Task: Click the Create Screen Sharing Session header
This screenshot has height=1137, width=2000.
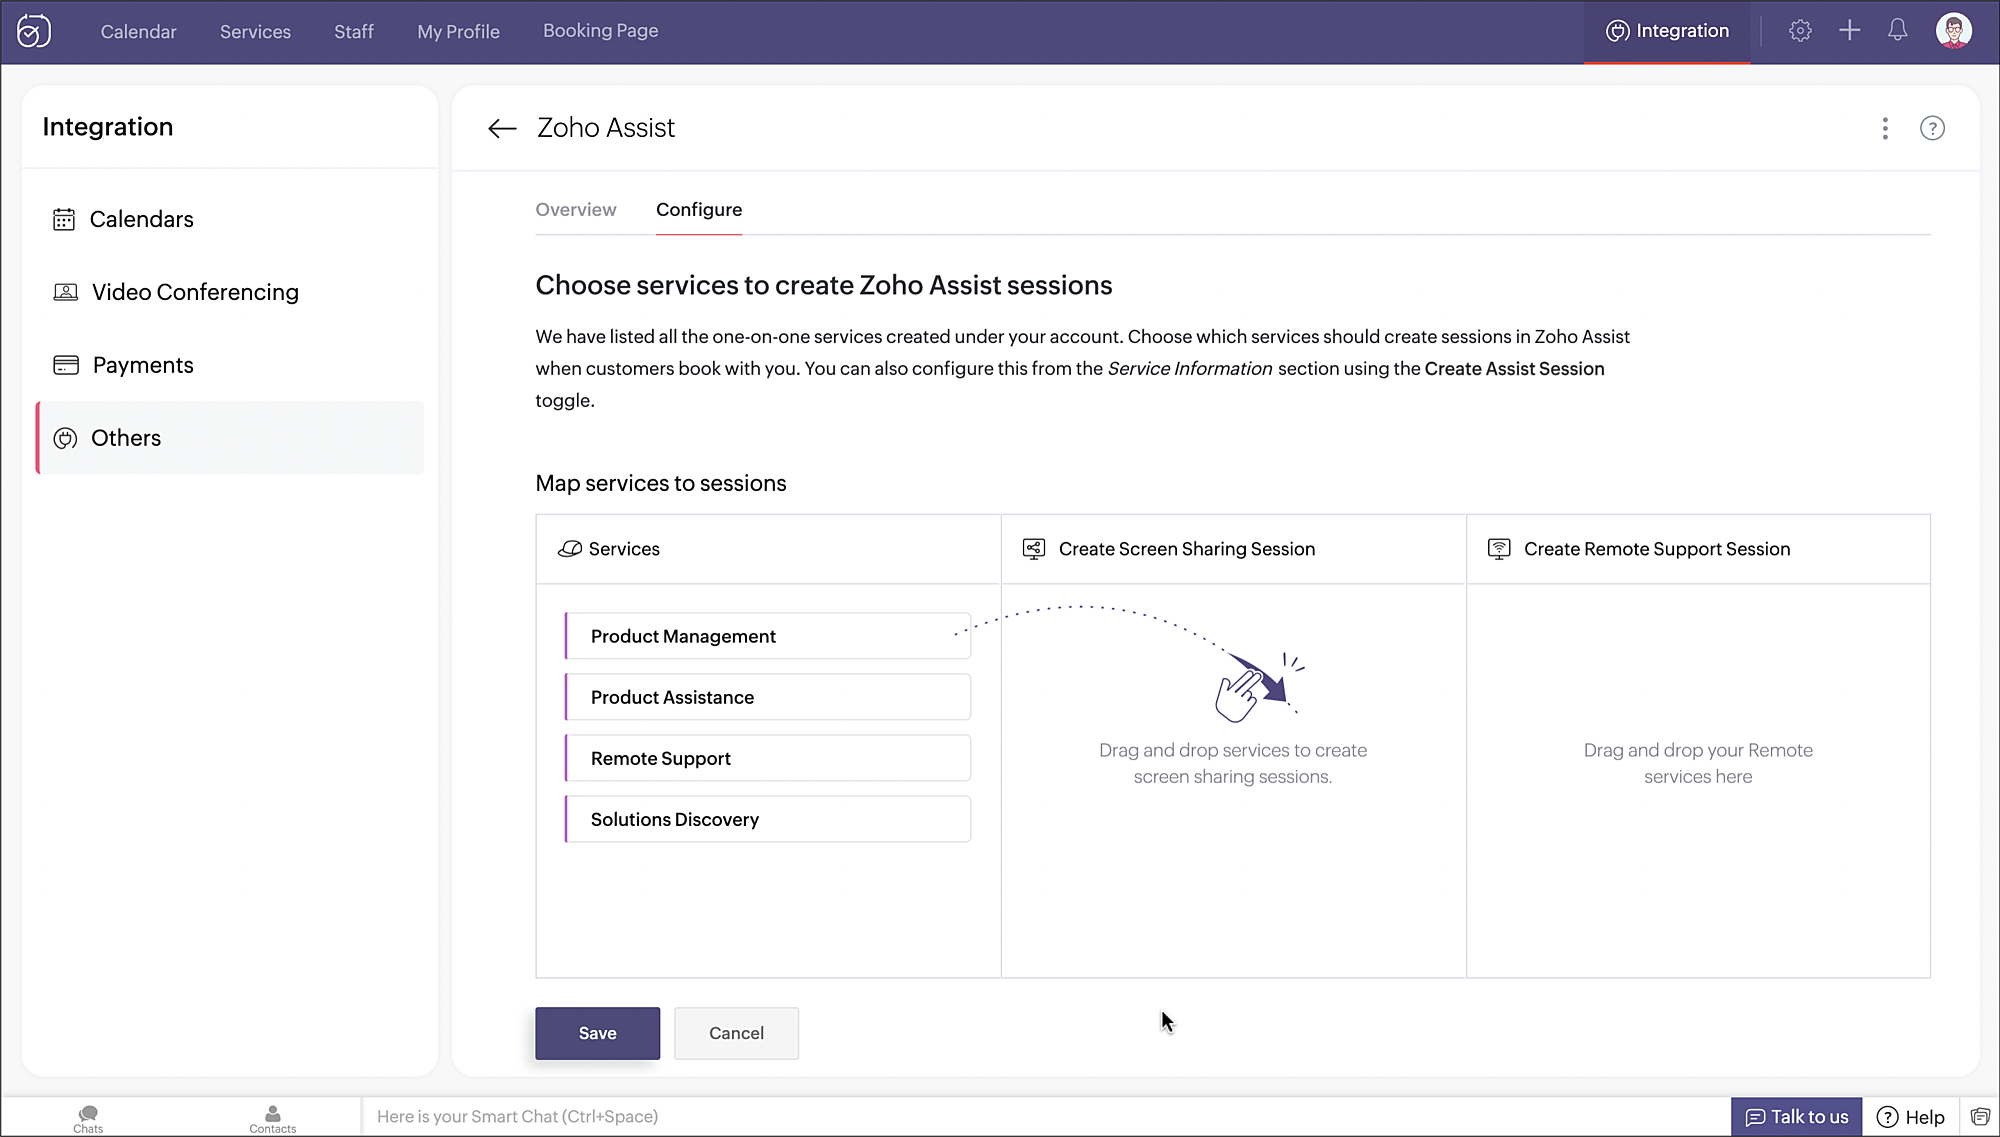Action: pyautogui.click(x=1187, y=549)
